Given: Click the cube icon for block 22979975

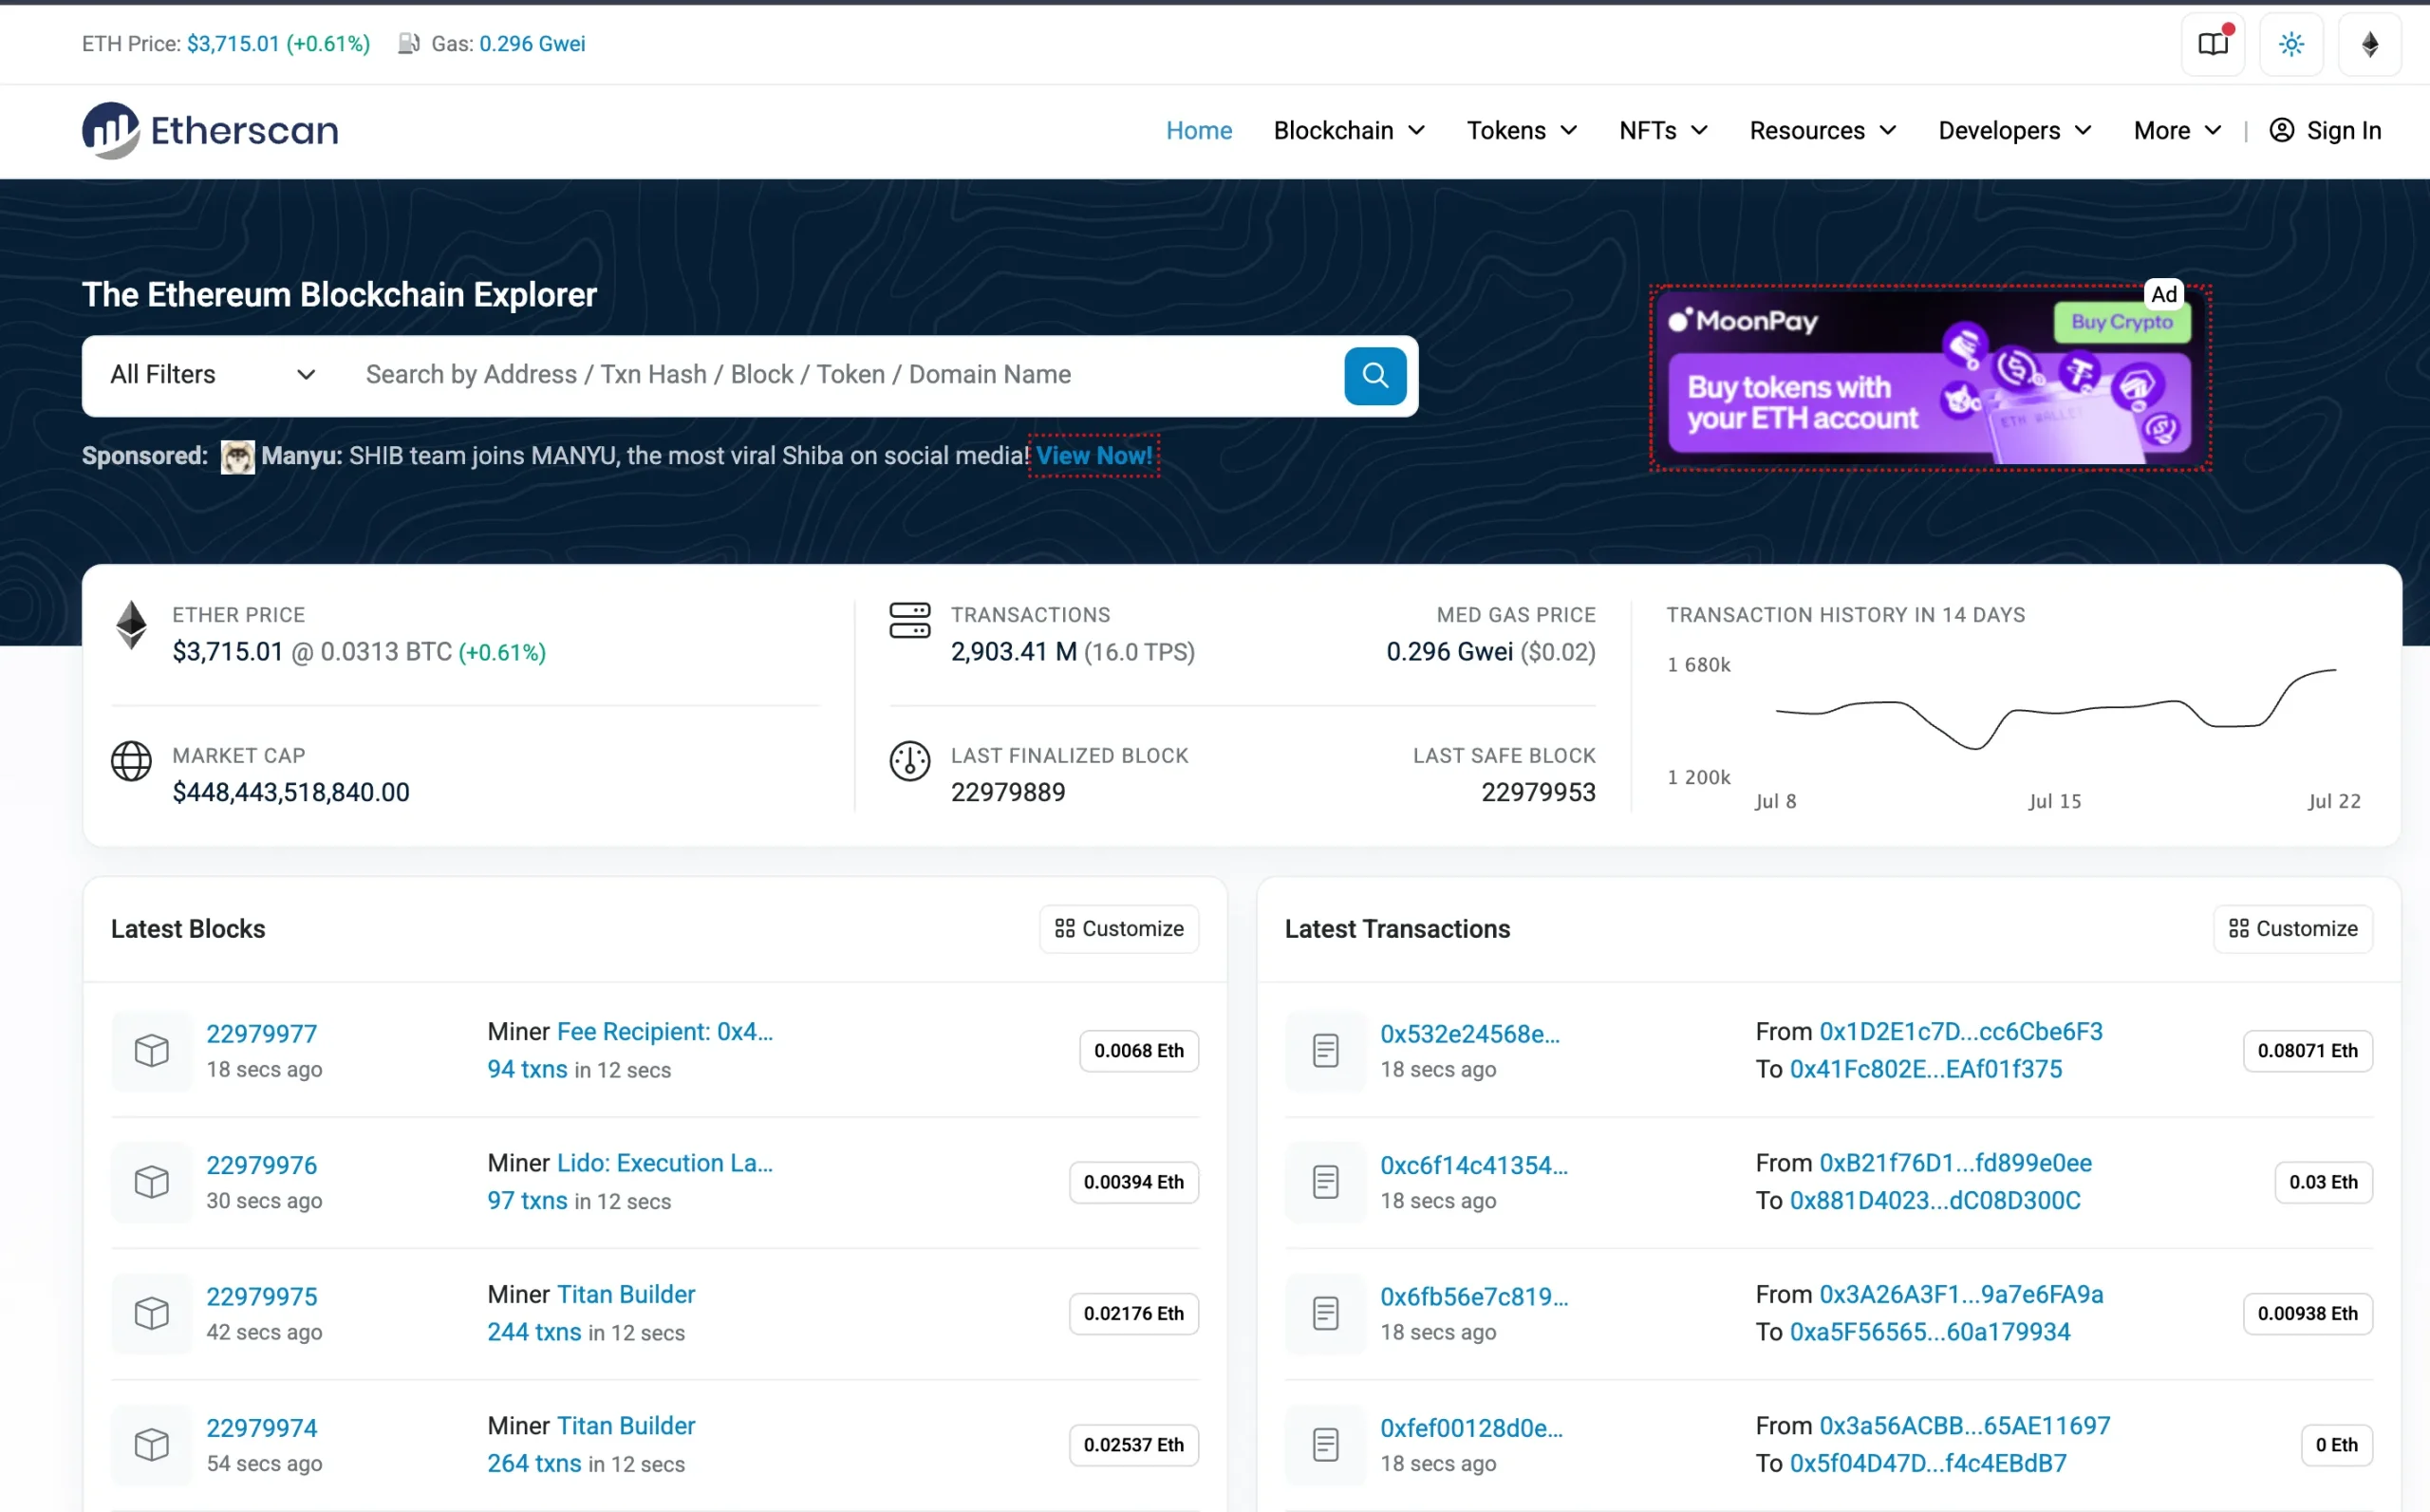Looking at the screenshot, I should pos(152,1313).
